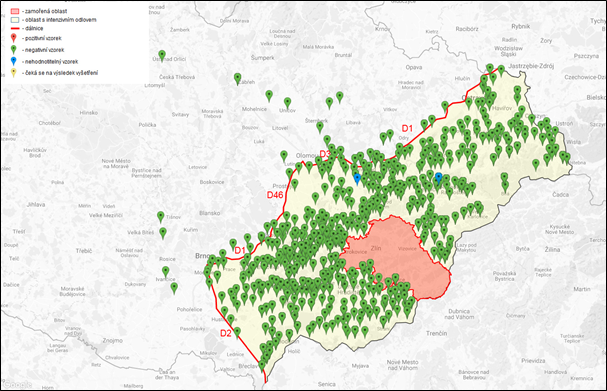Image resolution: width=607 pixels, height=391 pixels.
Task: Click the blue 'nehodnotitelný vzorek' pin in legend
Action: click(14, 61)
